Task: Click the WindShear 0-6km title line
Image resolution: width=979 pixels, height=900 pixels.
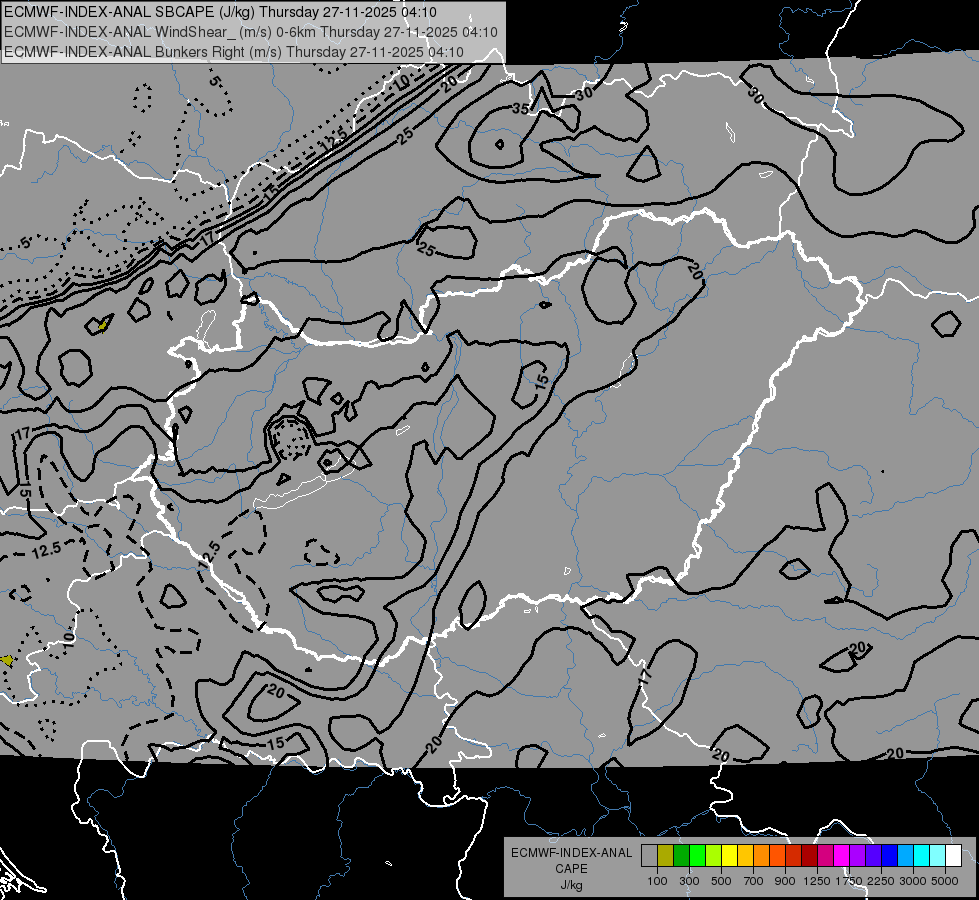Action: point(250,32)
